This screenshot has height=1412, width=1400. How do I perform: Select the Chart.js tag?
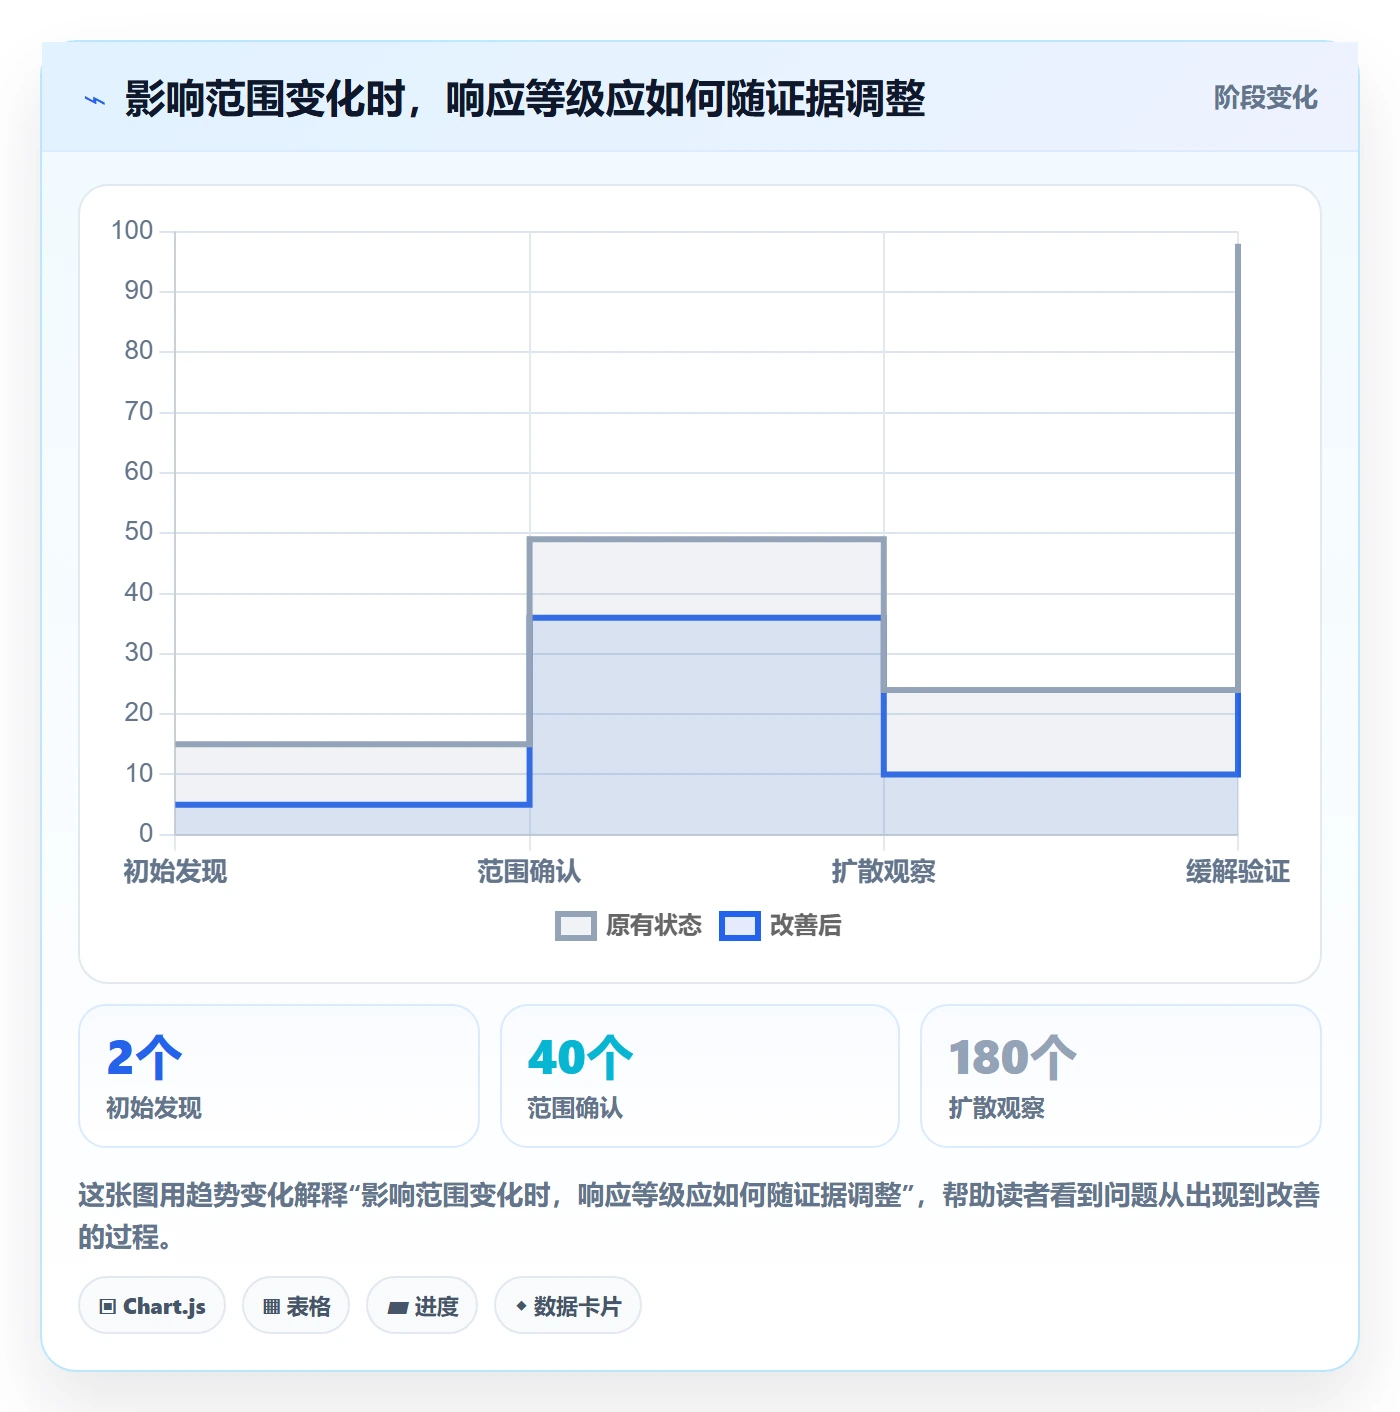pos(152,1305)
